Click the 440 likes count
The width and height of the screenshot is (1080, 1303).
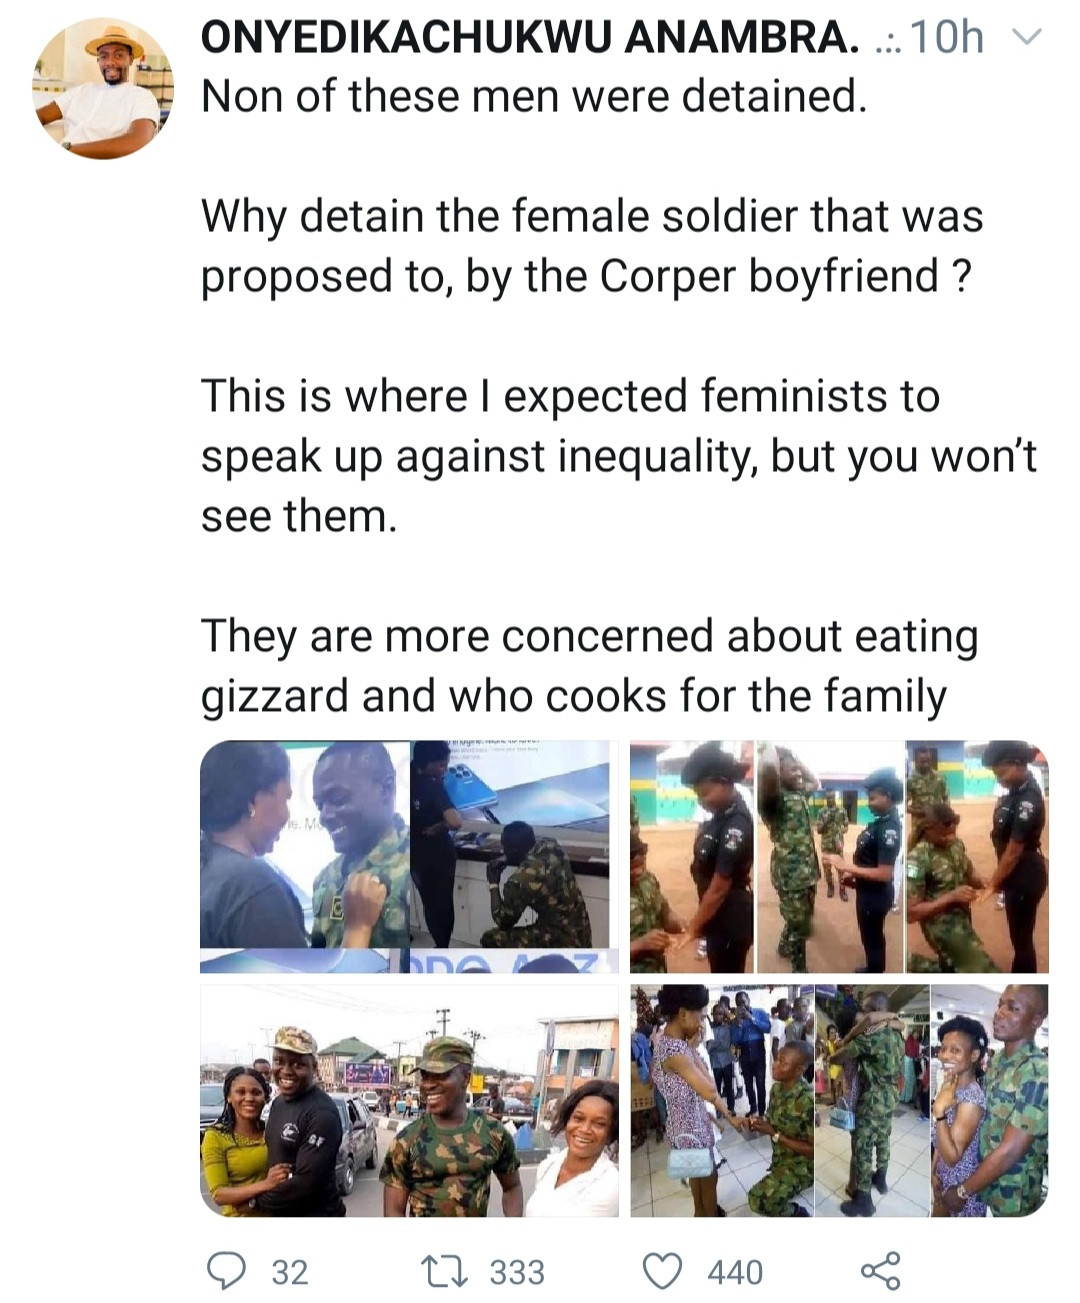735,1272
